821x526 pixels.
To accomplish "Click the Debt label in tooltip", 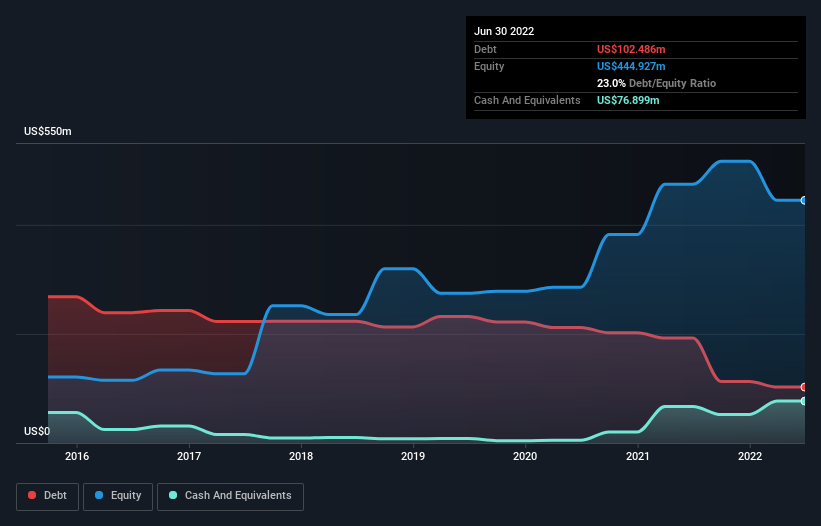I will click(x=485, y=49).
